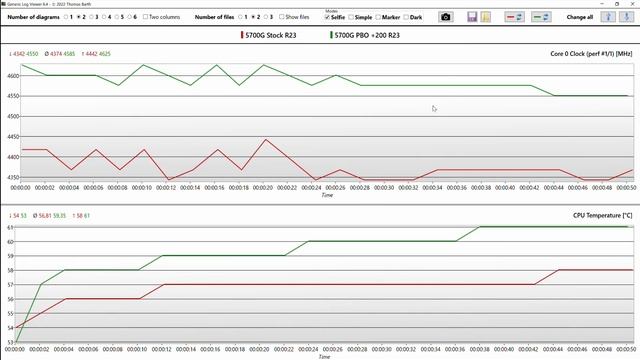Click the green legend color swatch
The image size is (640, 360).
[331, 35]
